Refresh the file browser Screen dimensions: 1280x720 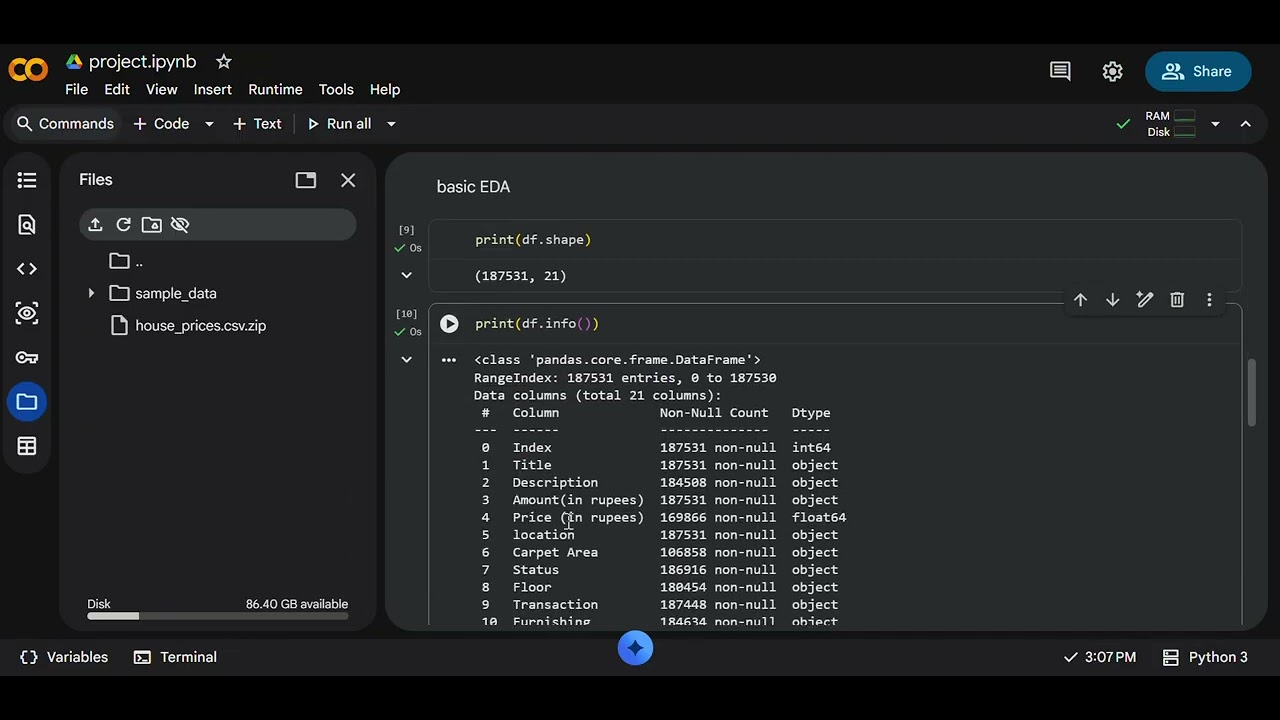tap(123, 225)
